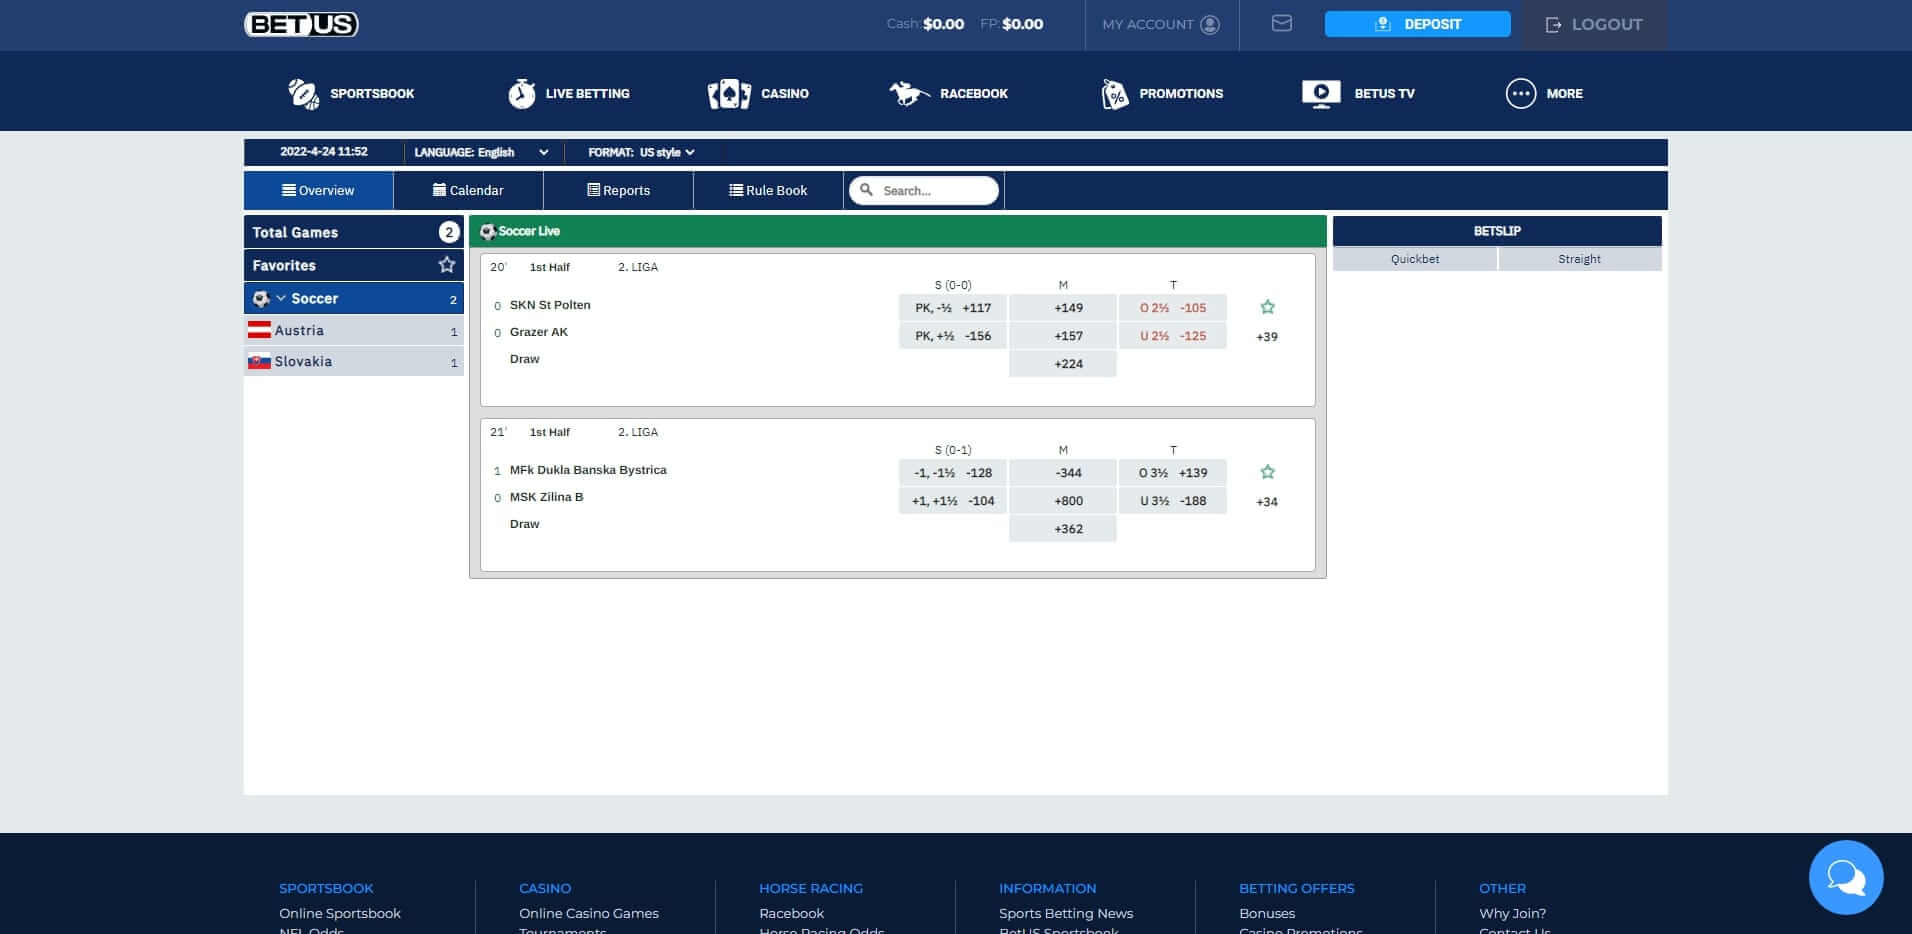The width and height of the screenshot is (1912, 934).
Task: Favorite the MFk Dukla Banska Bystrica match
Action: pyautogui.click(x=1267, y=471)
